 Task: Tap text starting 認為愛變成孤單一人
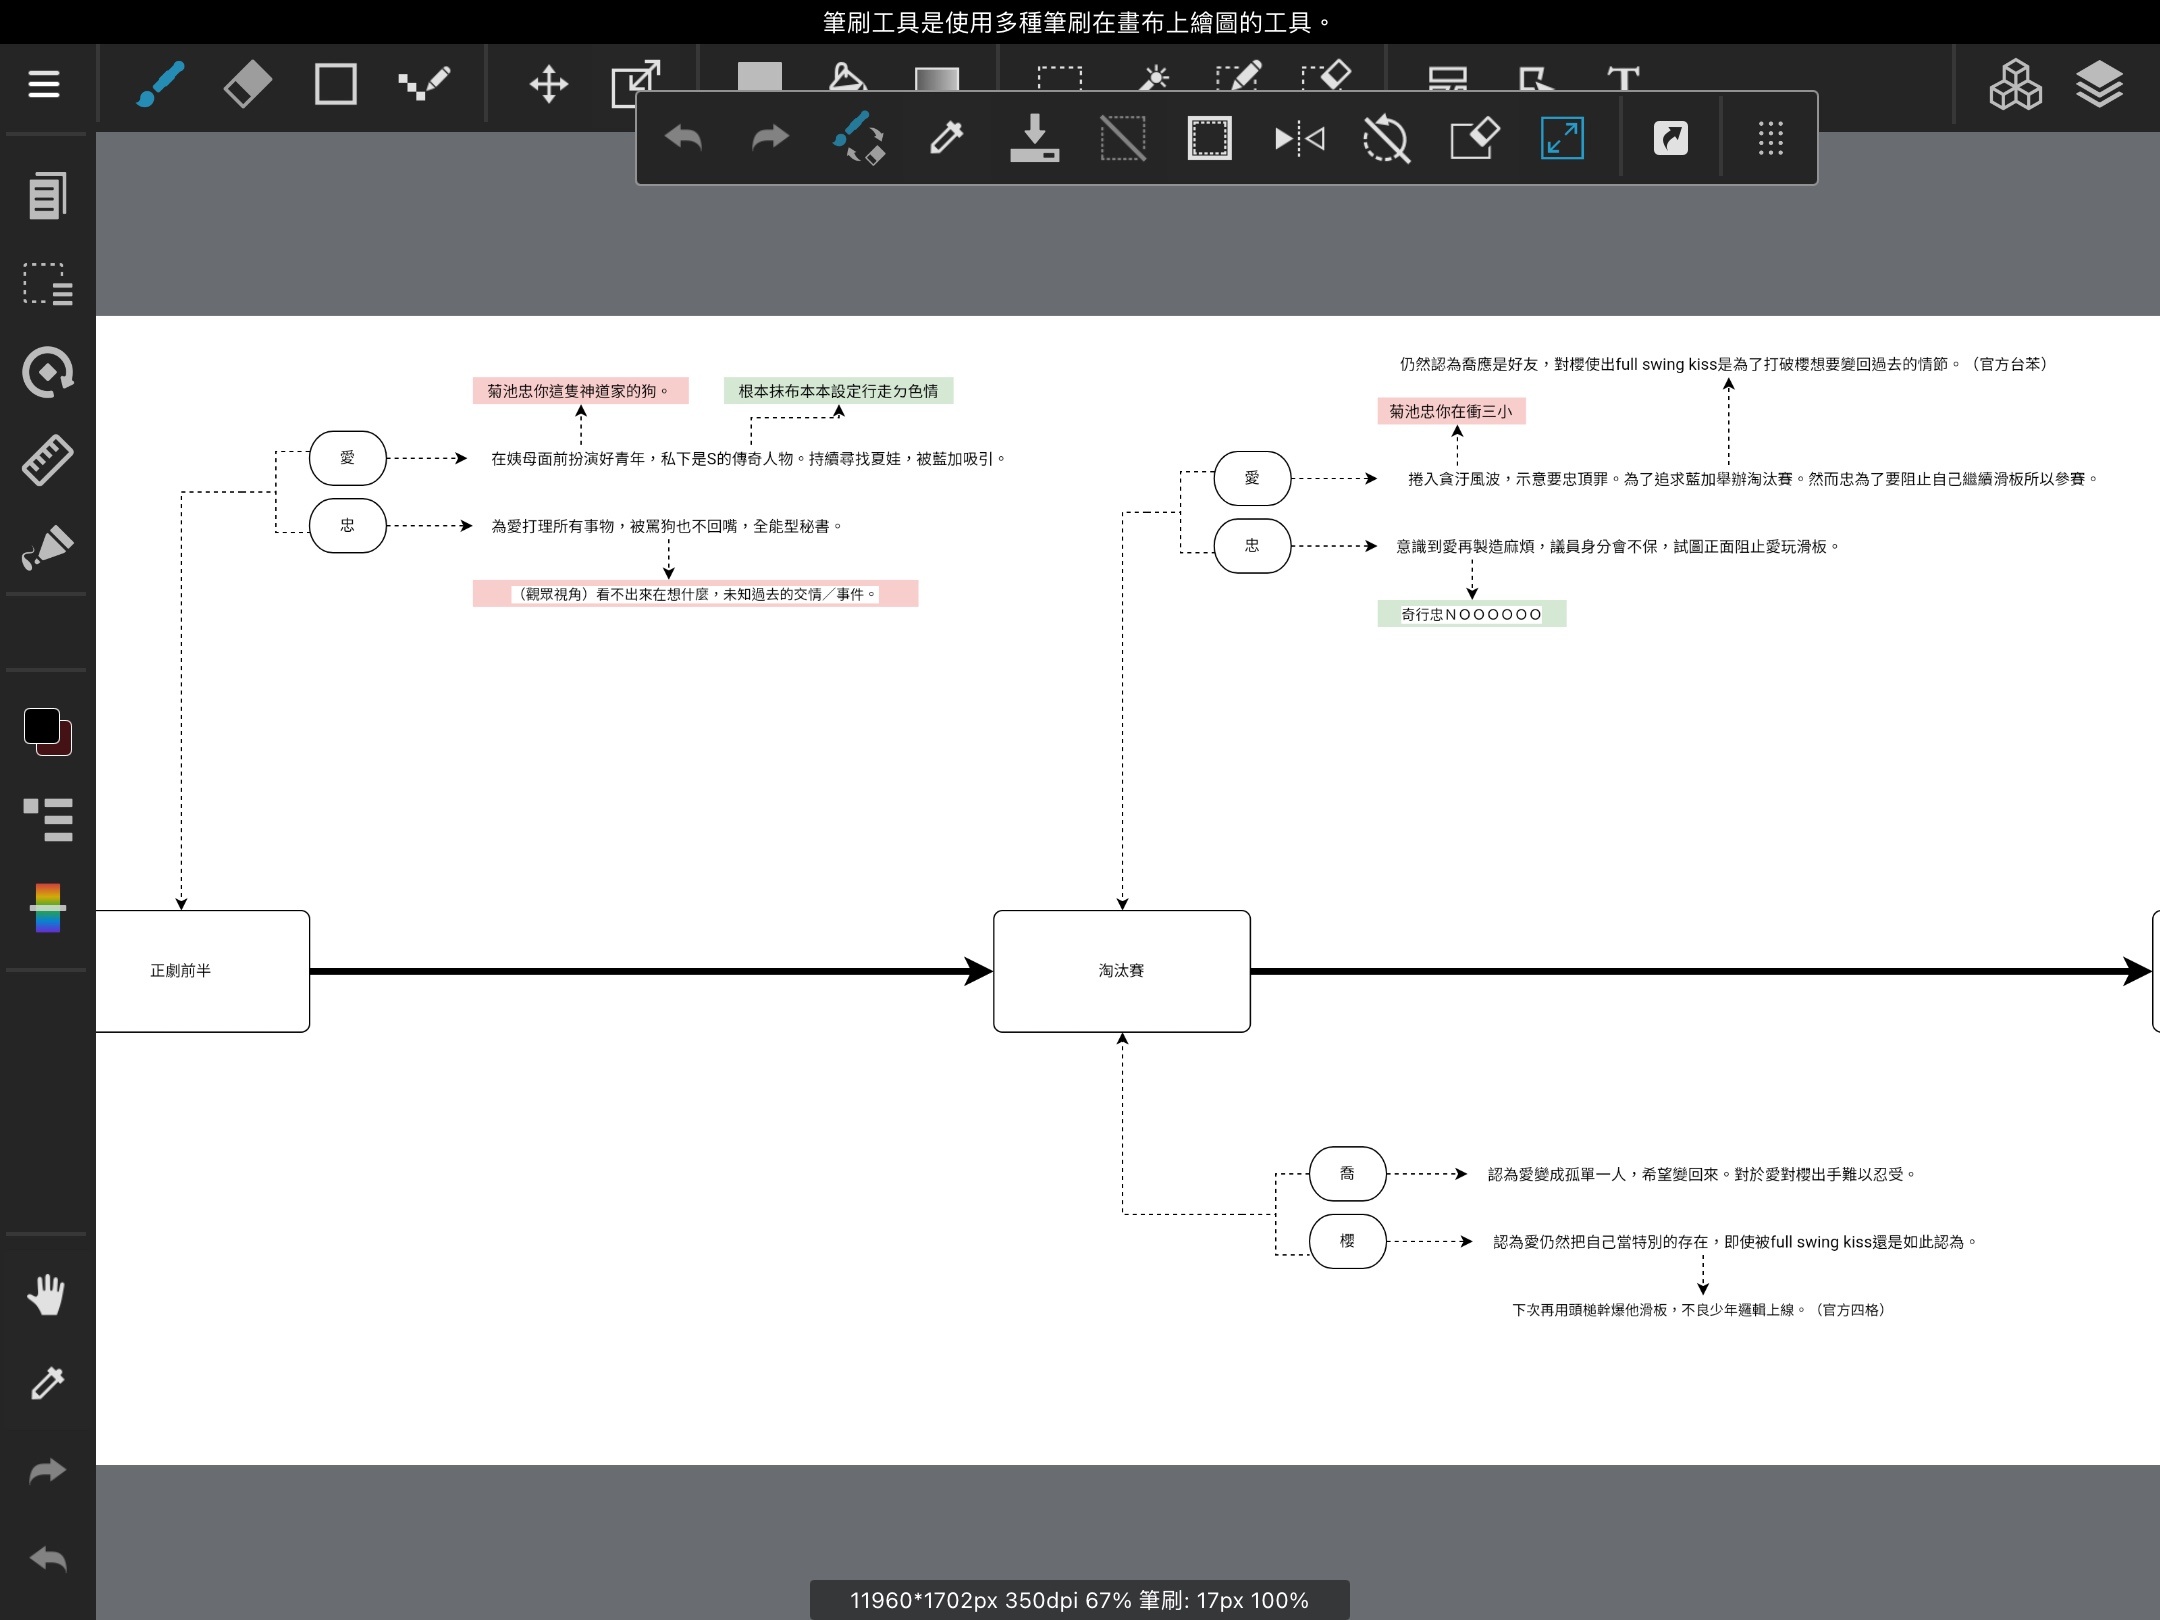[1702, 1174]
